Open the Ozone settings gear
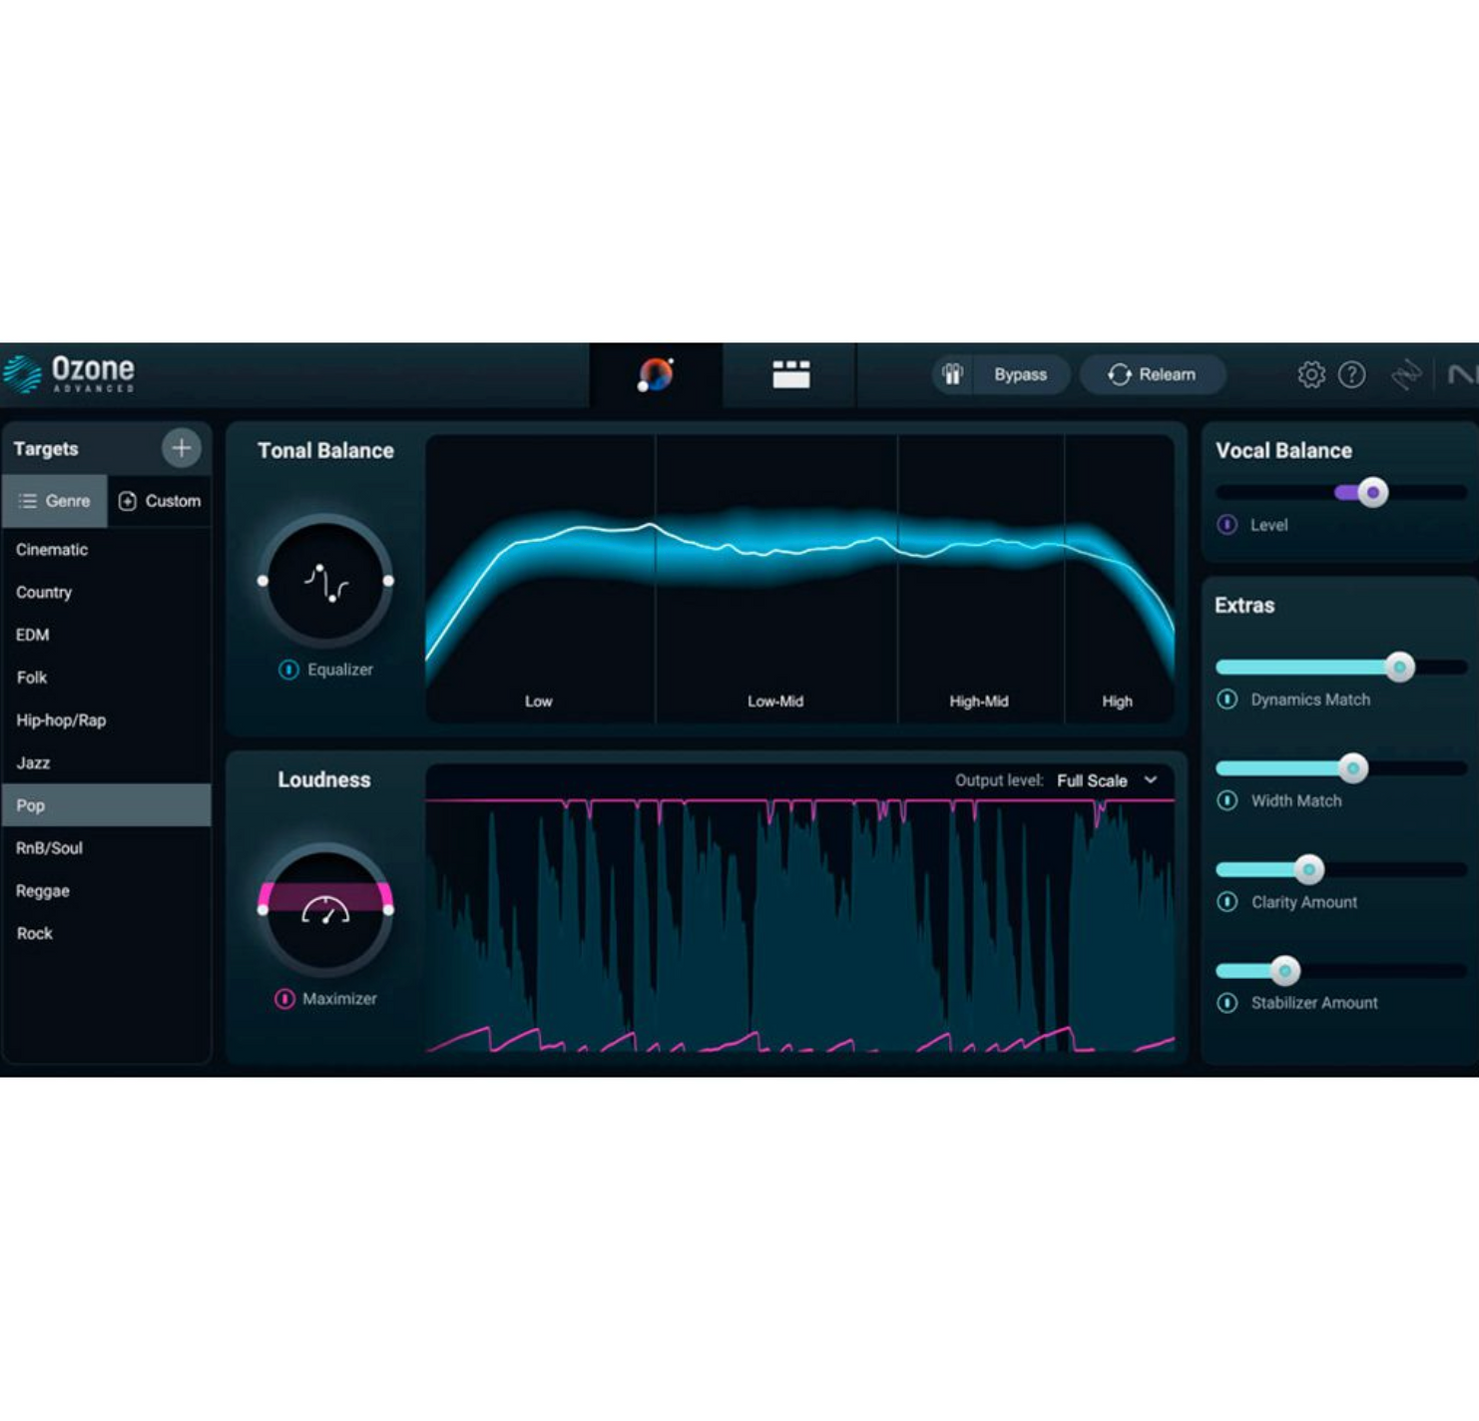This screenshot has width=1479, height=1421. [1310, 374]
